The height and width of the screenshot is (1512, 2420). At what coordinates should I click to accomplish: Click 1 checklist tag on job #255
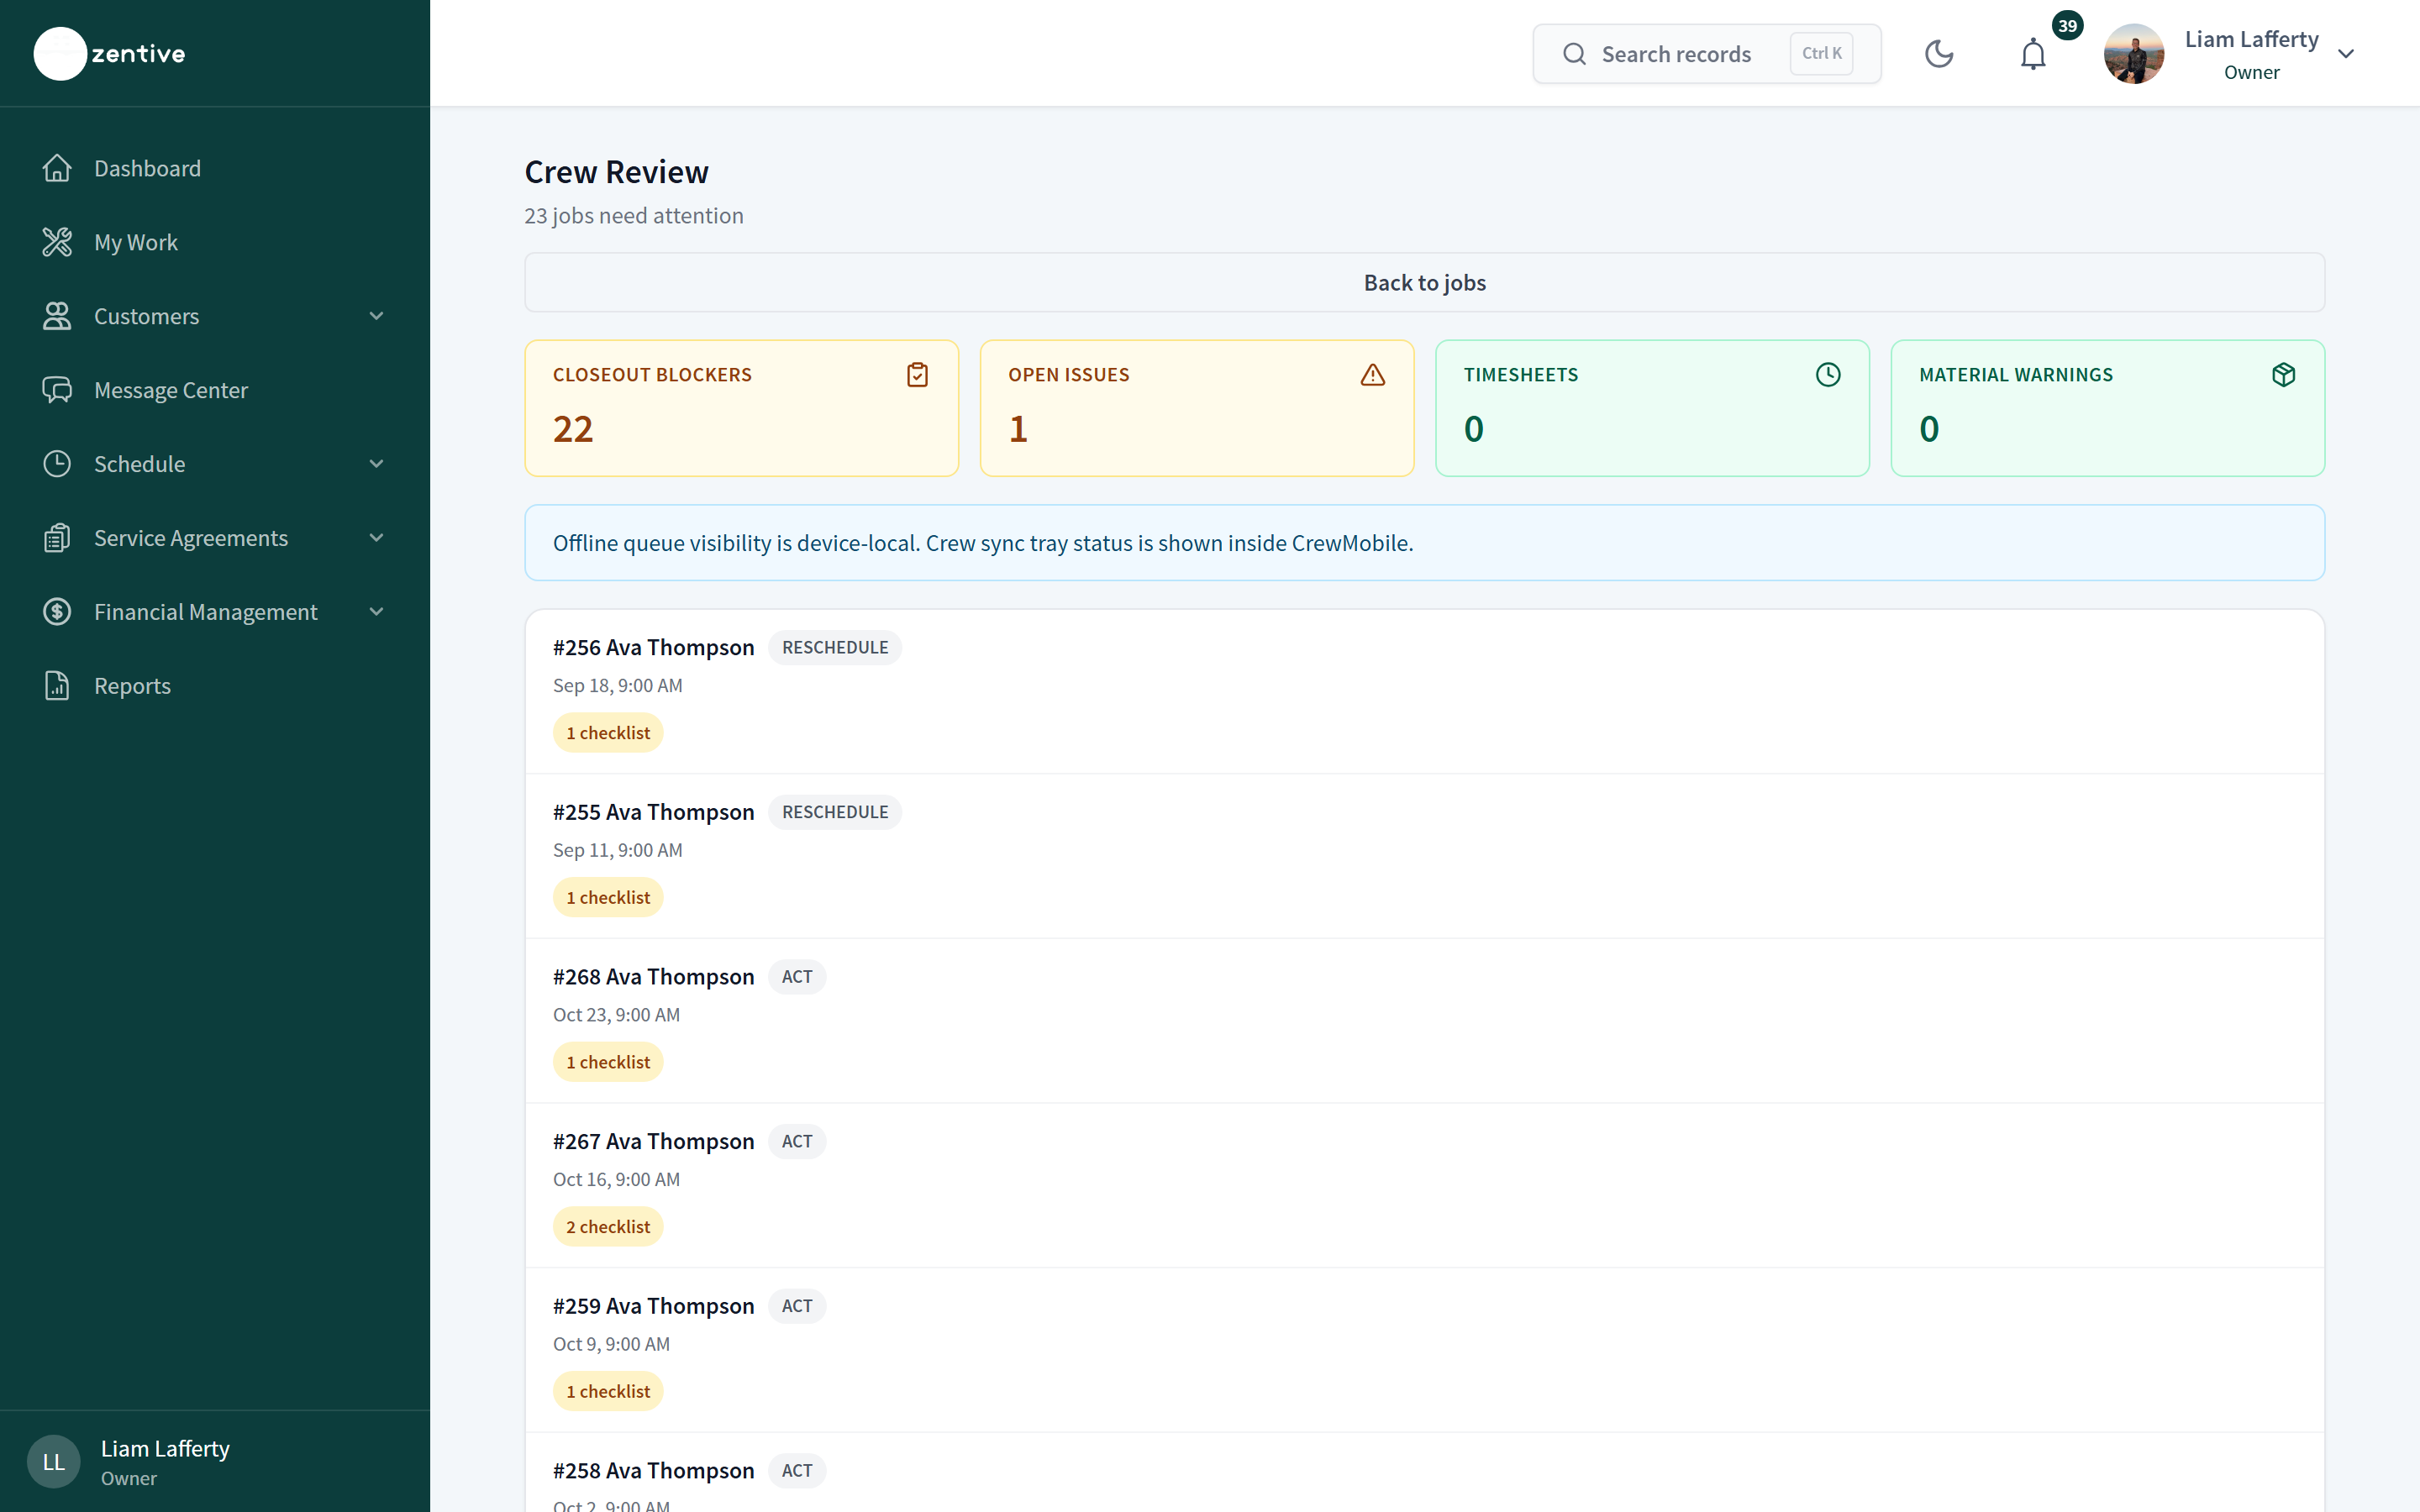pos(608,897)
